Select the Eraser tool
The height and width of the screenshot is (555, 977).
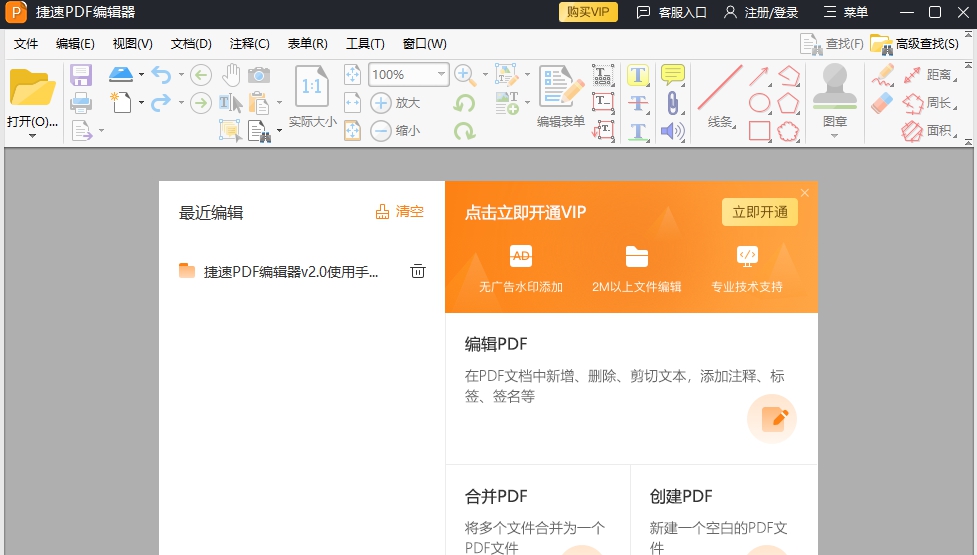[x=882, y=103]
